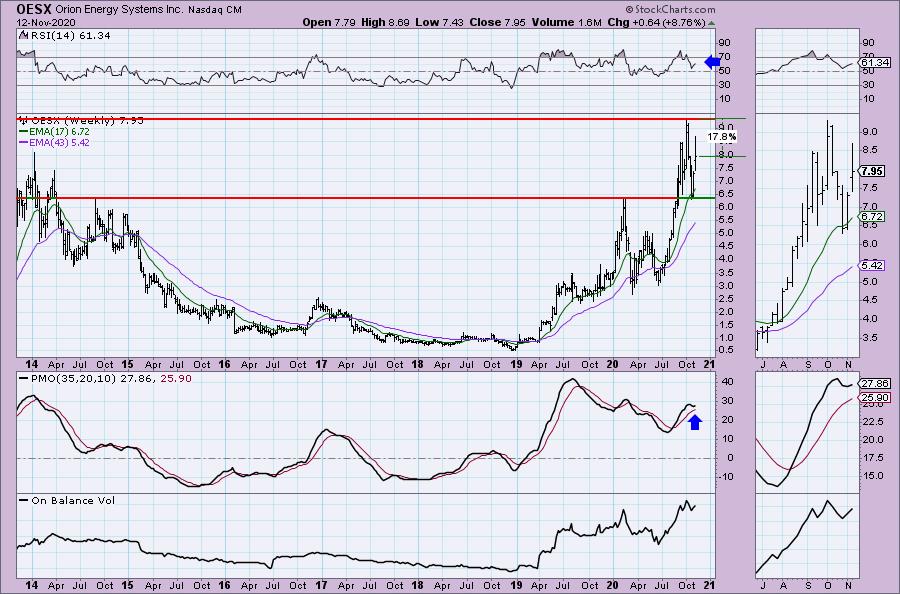This screenshot has width=900, height=594.
Task: Click the Volume 1.6M value
Action: (567, 22)
